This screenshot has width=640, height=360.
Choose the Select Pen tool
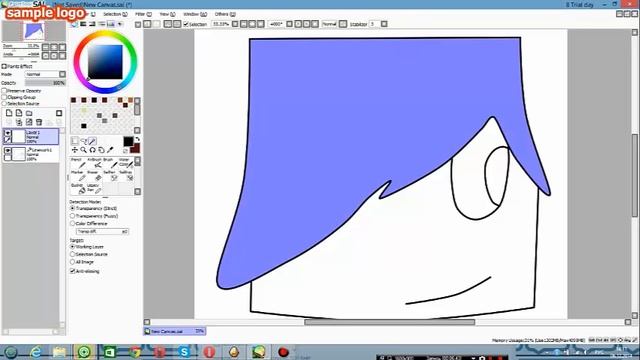click(x=110, y=176)
